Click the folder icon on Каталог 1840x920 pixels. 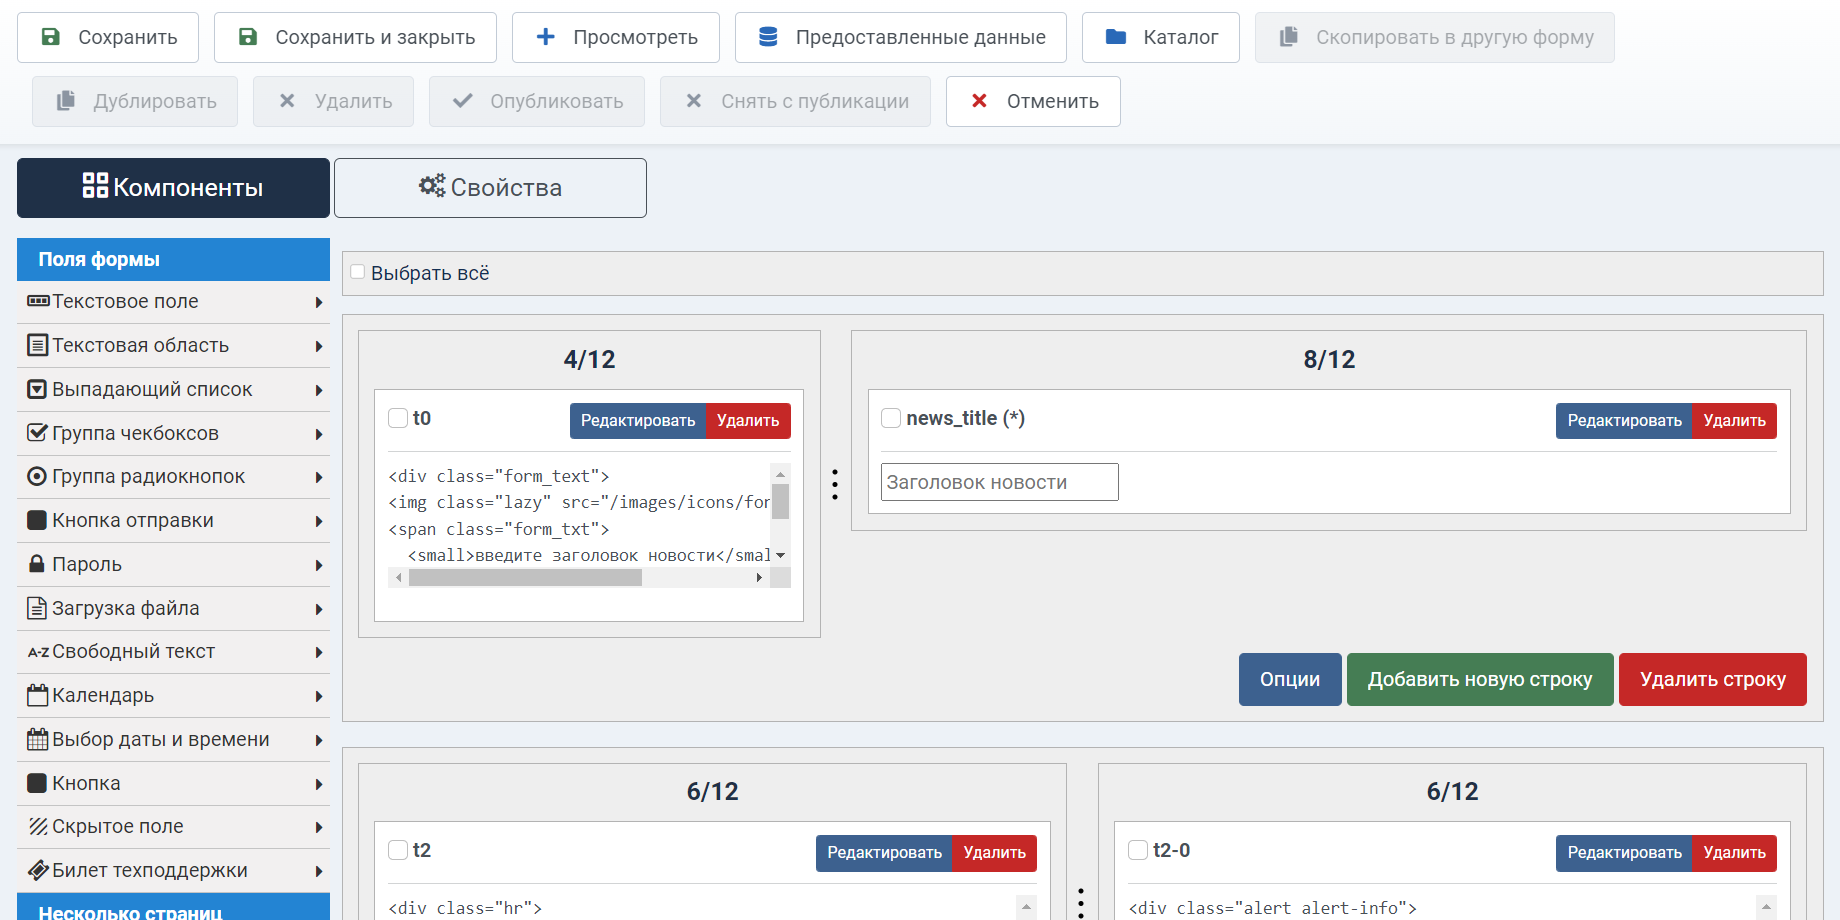point(1116,37)
